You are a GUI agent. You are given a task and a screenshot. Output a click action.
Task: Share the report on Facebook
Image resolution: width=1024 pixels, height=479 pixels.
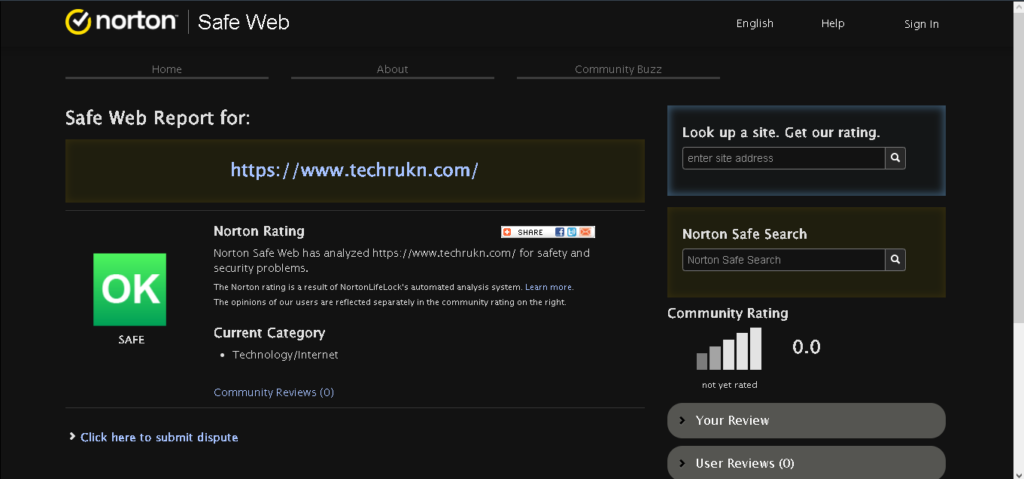(x=560, y=232)
